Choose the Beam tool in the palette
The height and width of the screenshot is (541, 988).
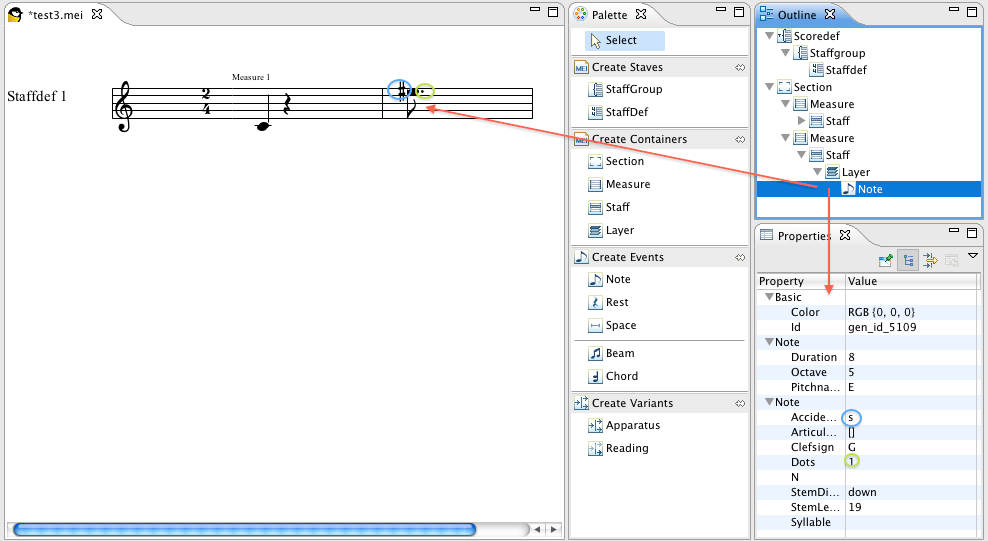click(x=619, y=353)
